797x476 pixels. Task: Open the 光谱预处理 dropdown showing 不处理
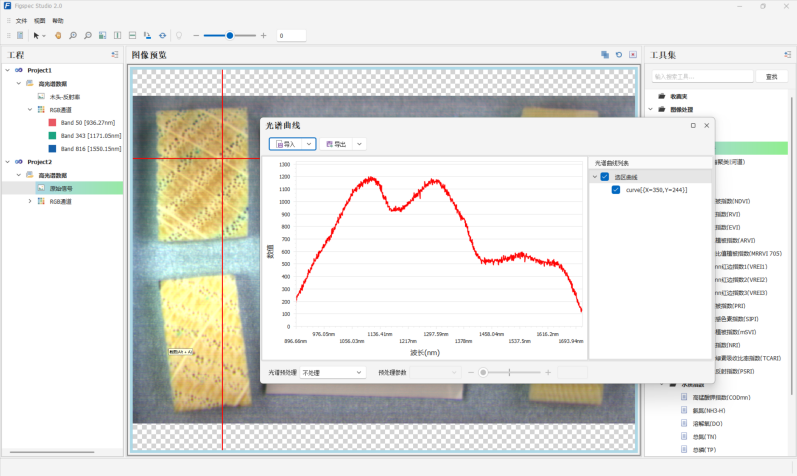point(333,372)
